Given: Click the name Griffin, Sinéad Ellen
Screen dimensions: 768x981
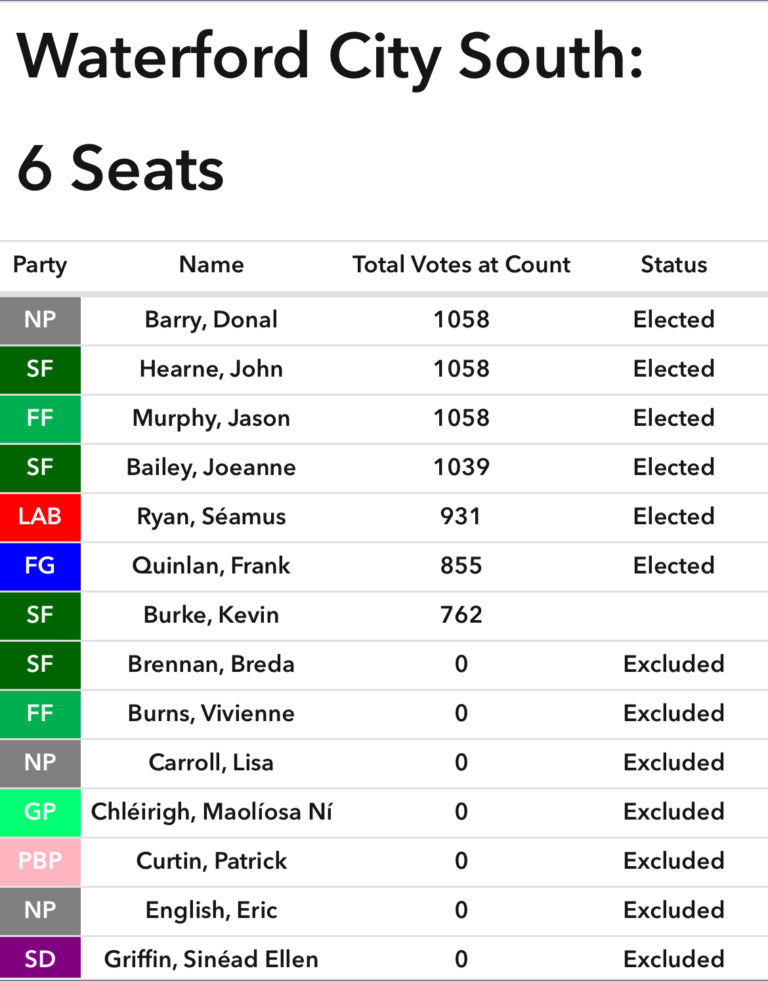Looking at the screenshot, I should click(211, 959).
